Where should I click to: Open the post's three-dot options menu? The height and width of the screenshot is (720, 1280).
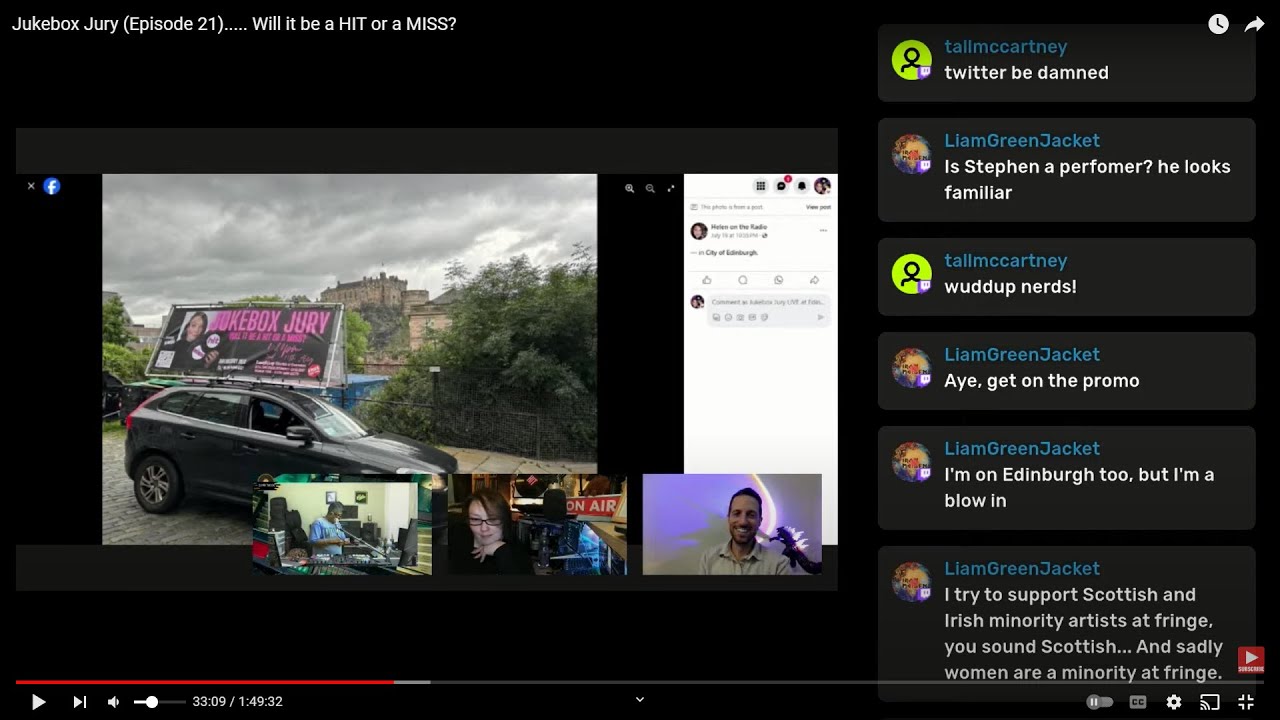point(823,230)
